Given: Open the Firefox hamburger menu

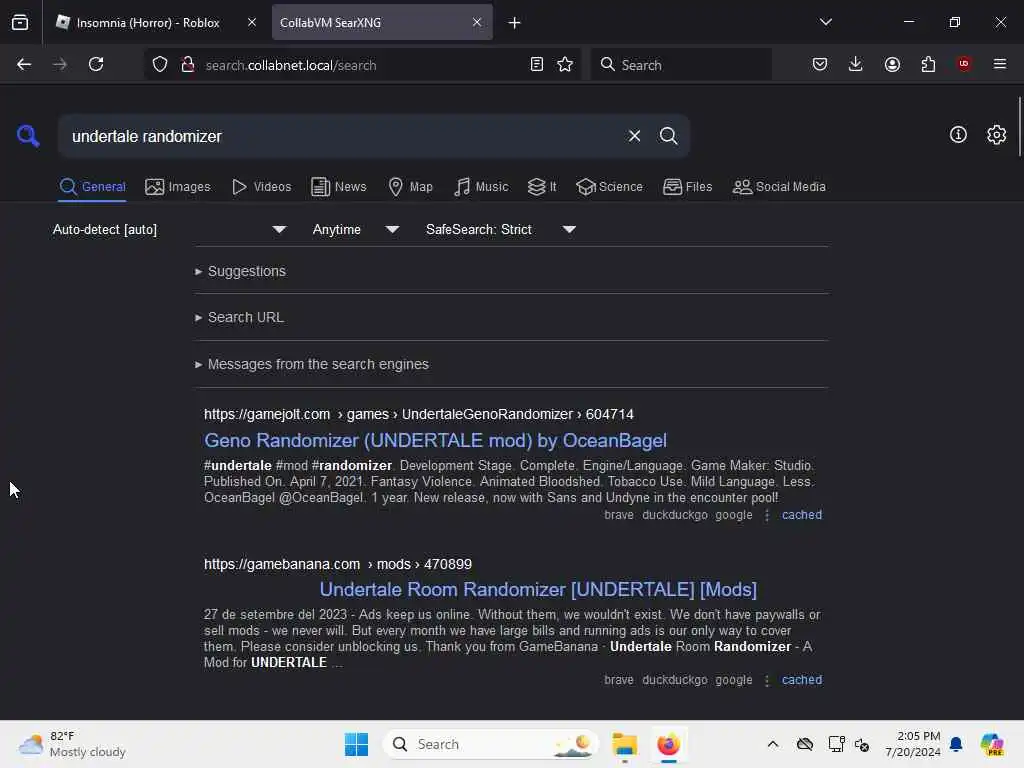Looking at the screenshot, I should pyautogui.click(x=1000, y=64).
